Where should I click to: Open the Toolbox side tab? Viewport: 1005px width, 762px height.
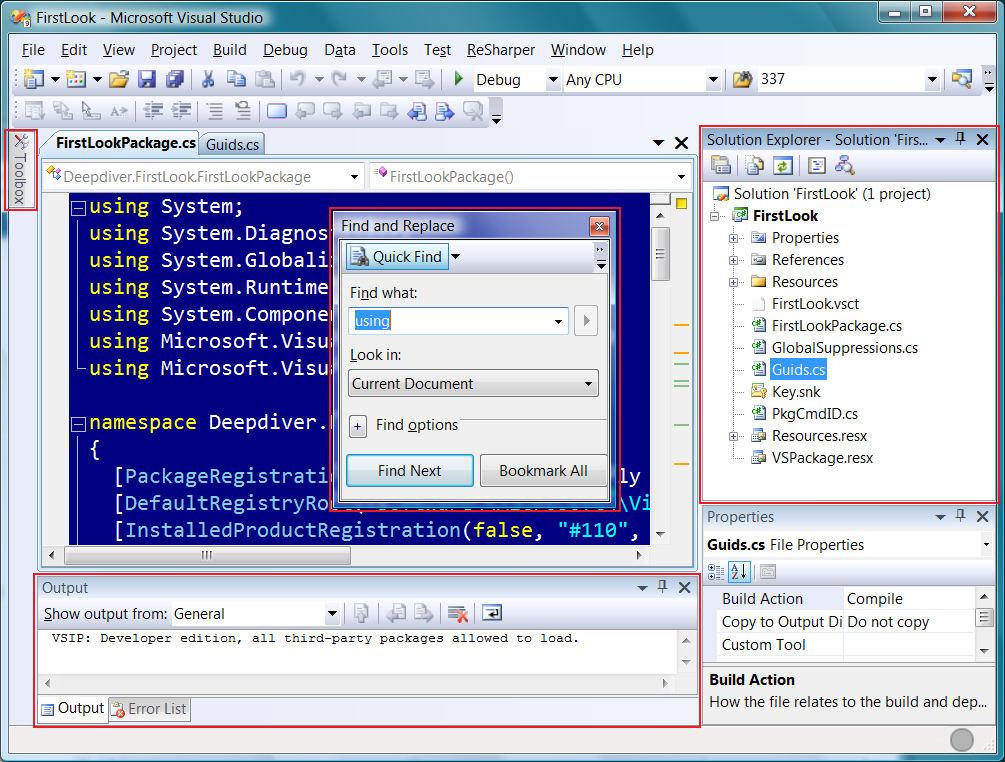point(21,170)
